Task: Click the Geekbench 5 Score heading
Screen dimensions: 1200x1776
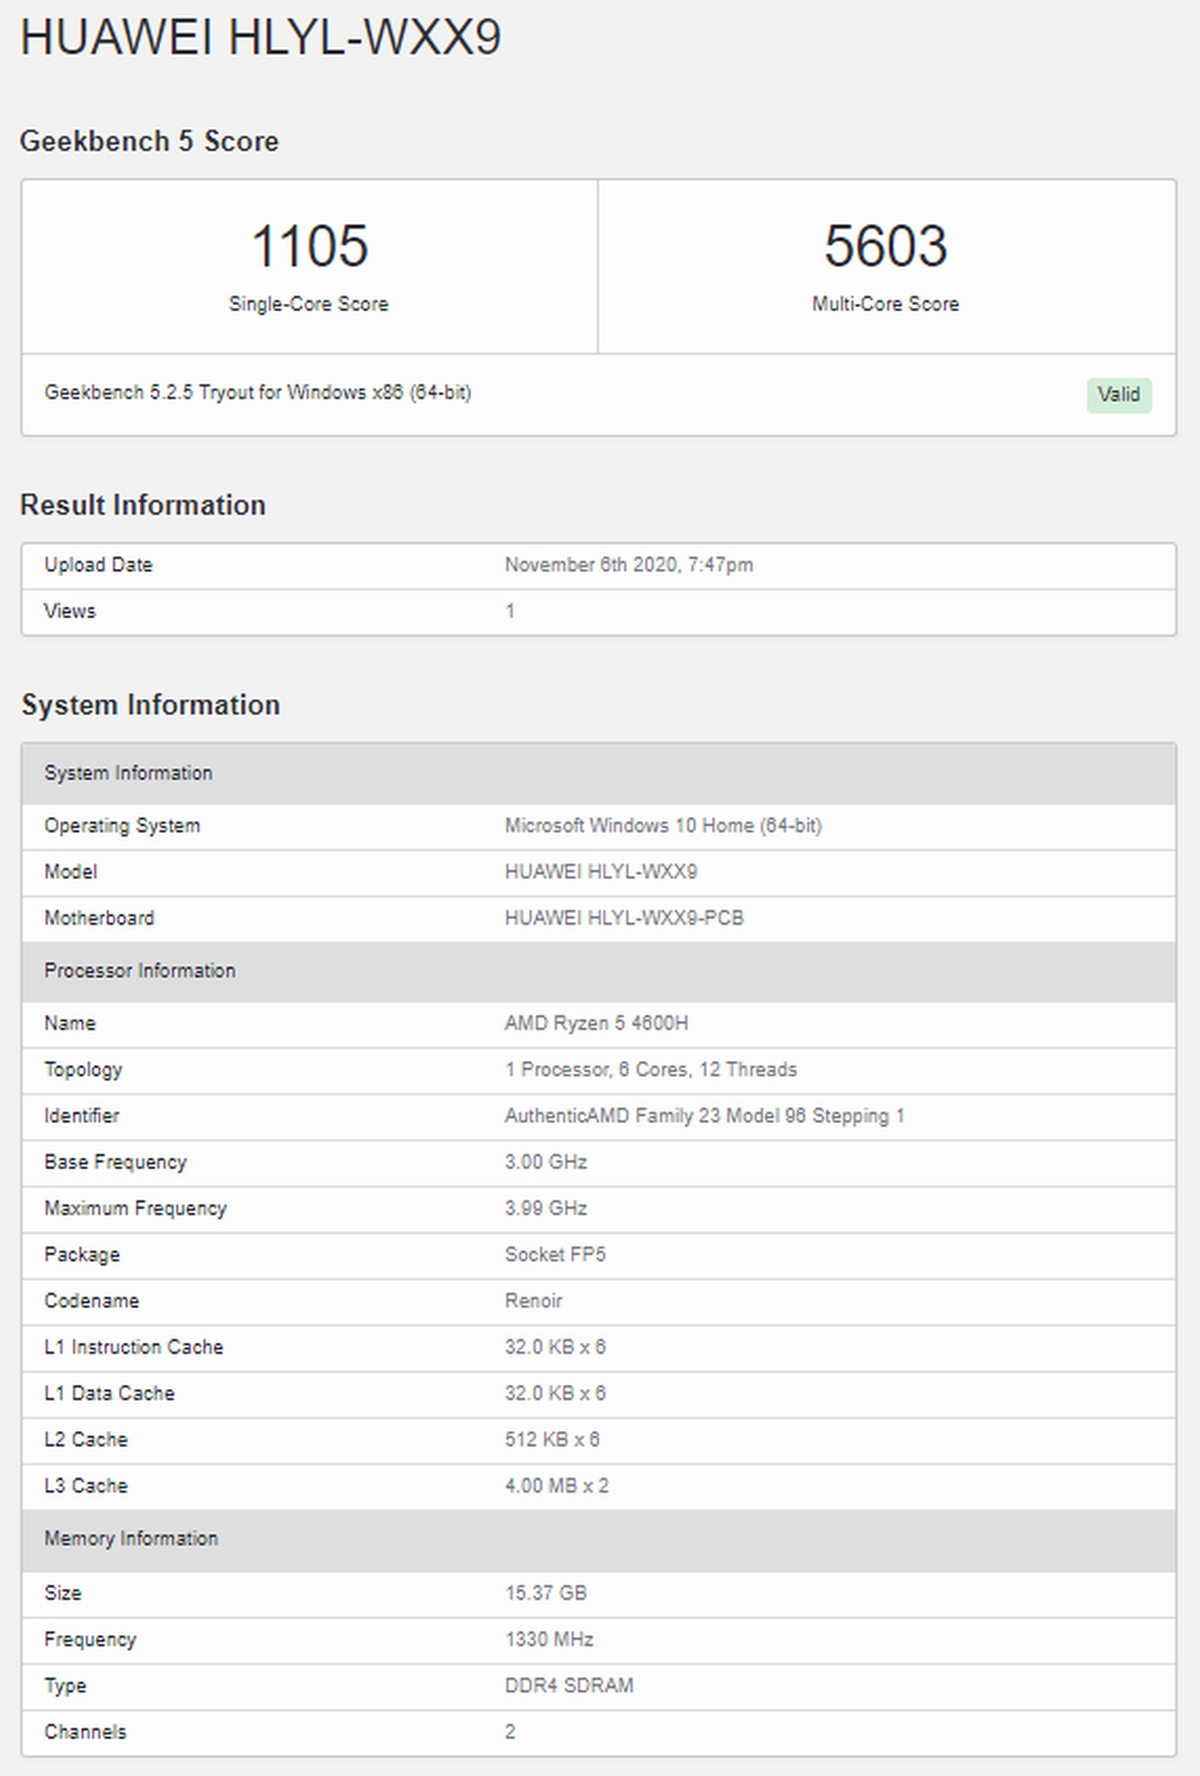Action: click(x=149, y=142)
